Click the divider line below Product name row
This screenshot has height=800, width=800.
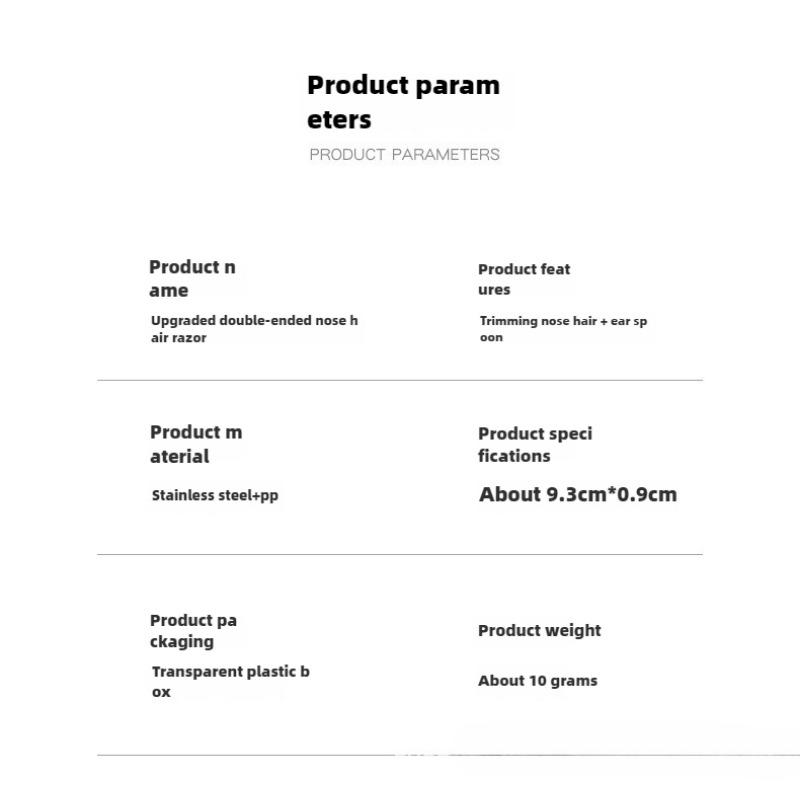pyautogui.click(x=400, y=380)
